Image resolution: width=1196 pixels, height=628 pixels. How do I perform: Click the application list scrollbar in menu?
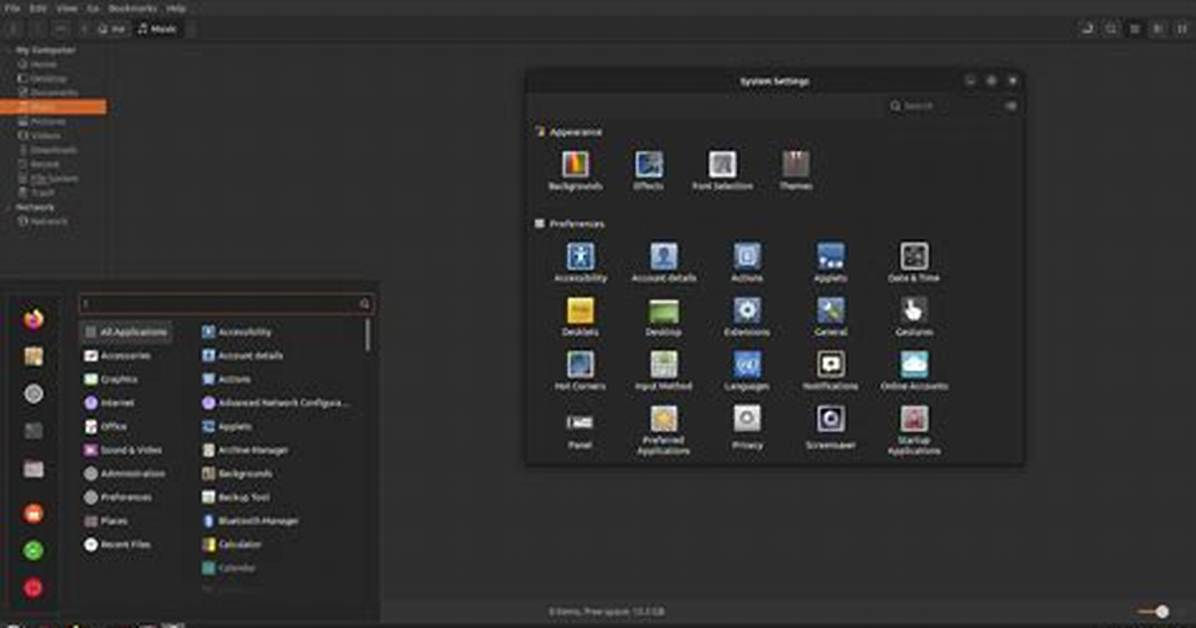point(368,335)
